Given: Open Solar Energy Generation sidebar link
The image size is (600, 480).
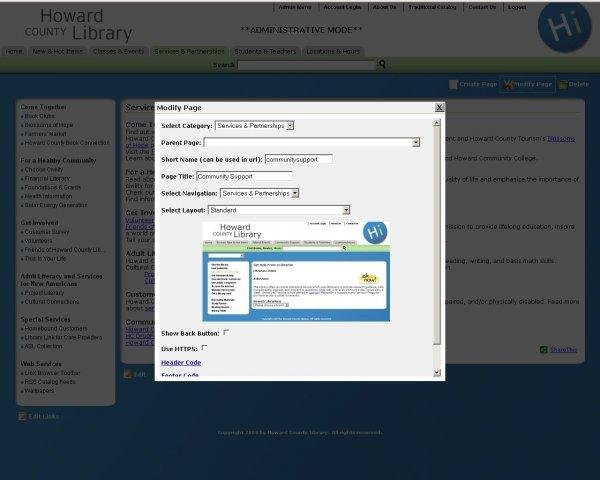Looking at the screenshot, I should (56, 205).
